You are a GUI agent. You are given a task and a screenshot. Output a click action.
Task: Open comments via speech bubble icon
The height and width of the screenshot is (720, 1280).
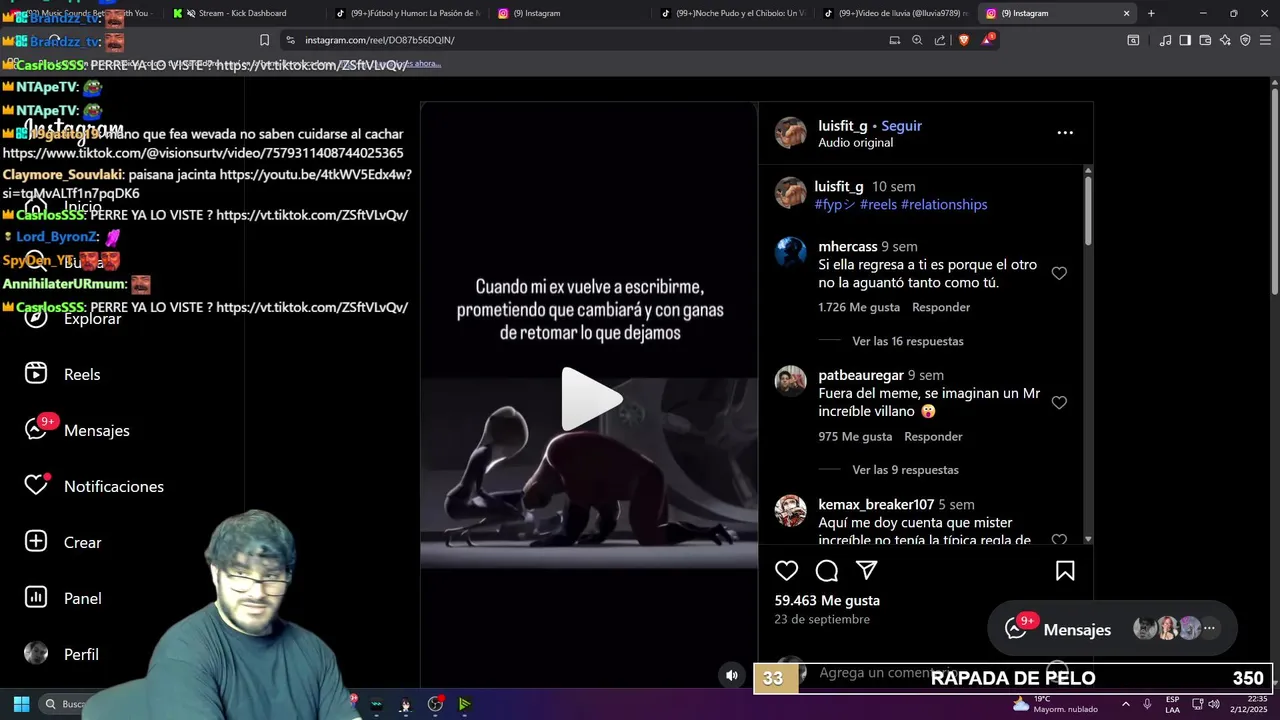coord(827,571)
